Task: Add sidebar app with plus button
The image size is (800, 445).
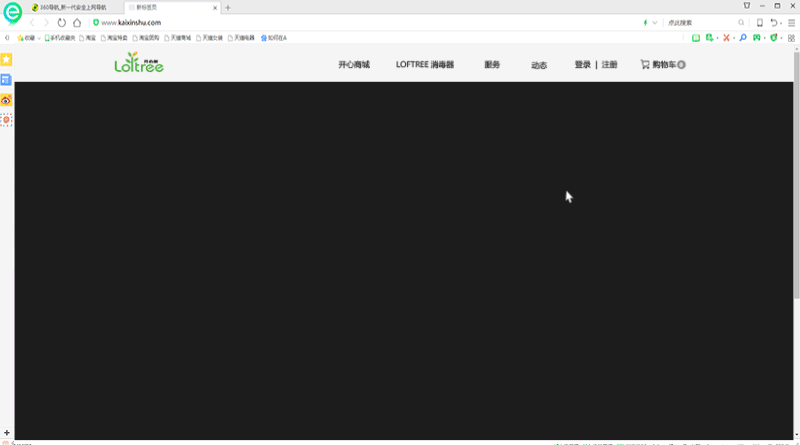Action: tap(7, 433)
